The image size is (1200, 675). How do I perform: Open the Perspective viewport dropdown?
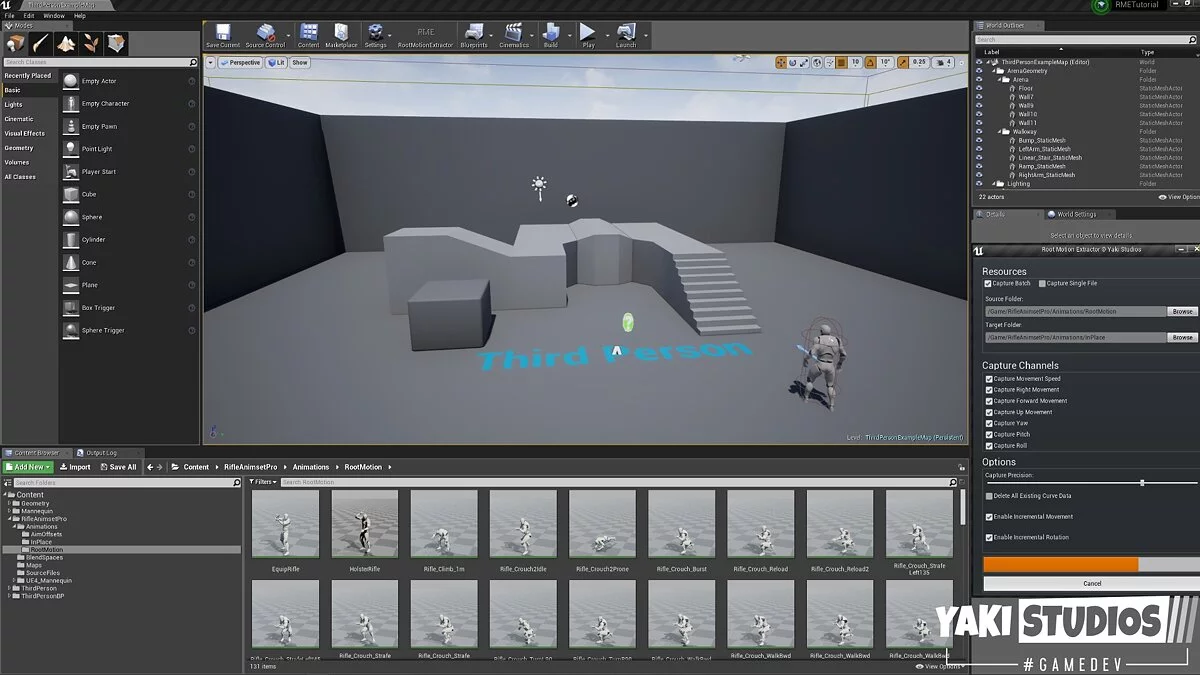(x=240, y=62)
